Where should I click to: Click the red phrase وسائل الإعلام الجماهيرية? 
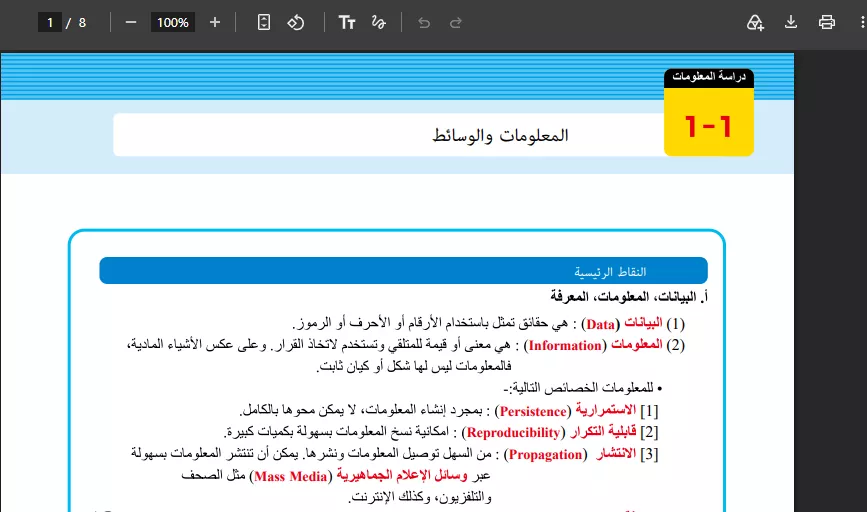click(402, 476)
